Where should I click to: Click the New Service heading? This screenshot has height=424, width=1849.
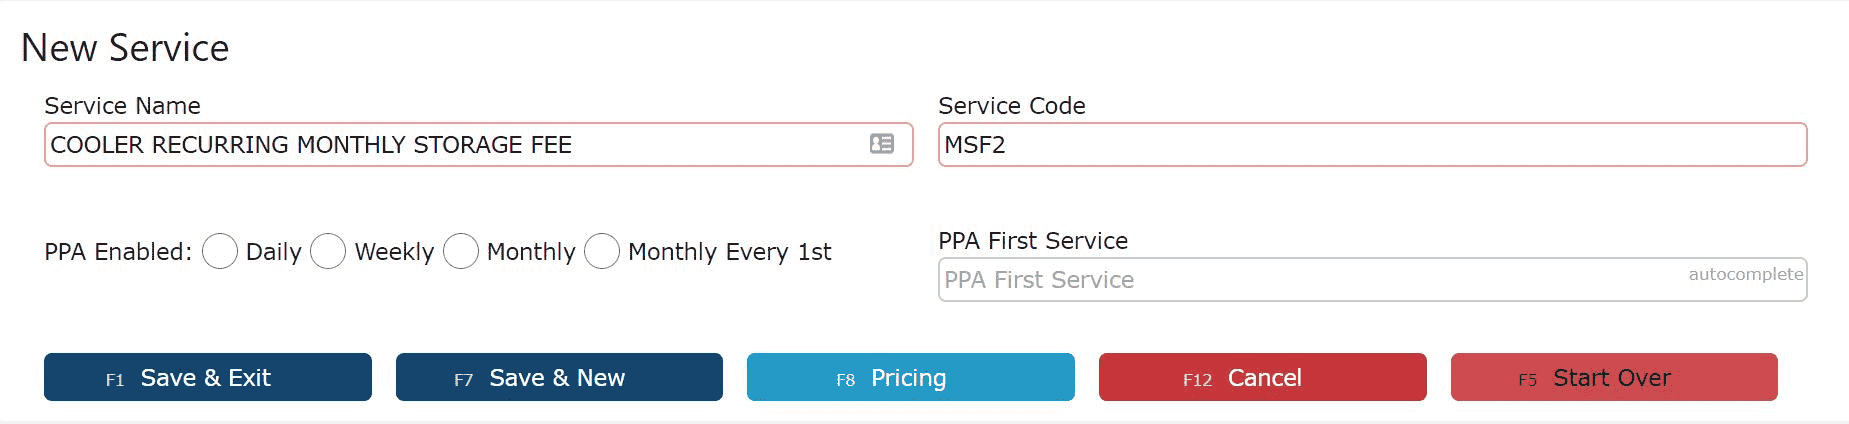(125, 48)
